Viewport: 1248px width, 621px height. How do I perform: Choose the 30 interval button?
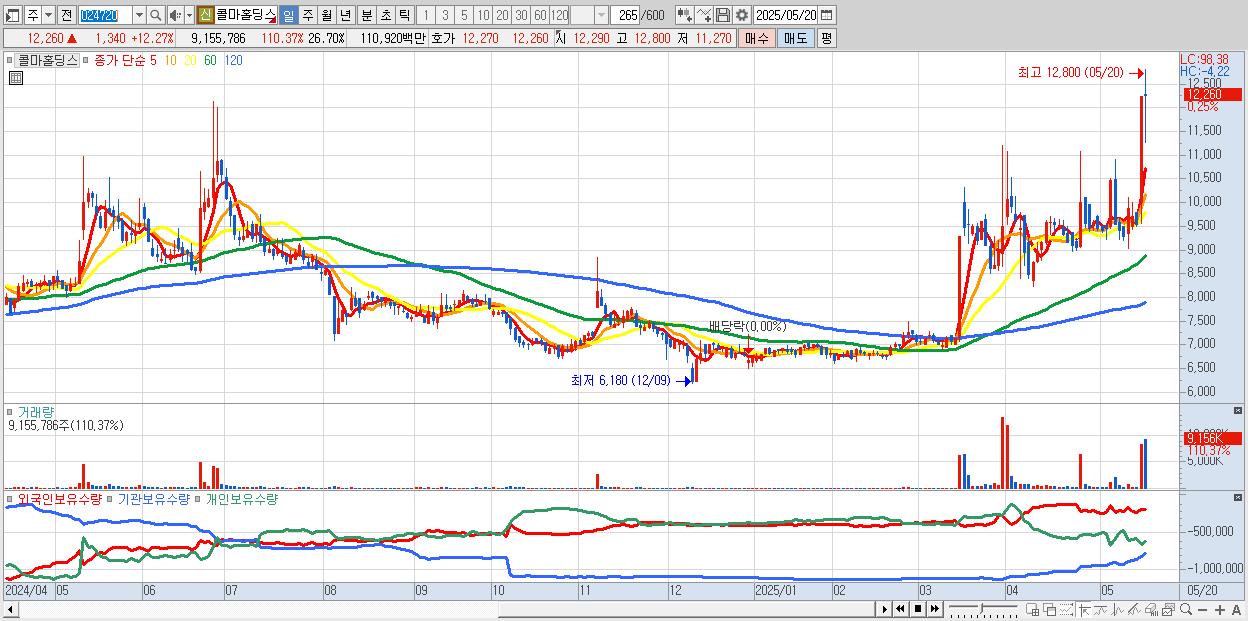pyautogui.click(x=521, y=15)
